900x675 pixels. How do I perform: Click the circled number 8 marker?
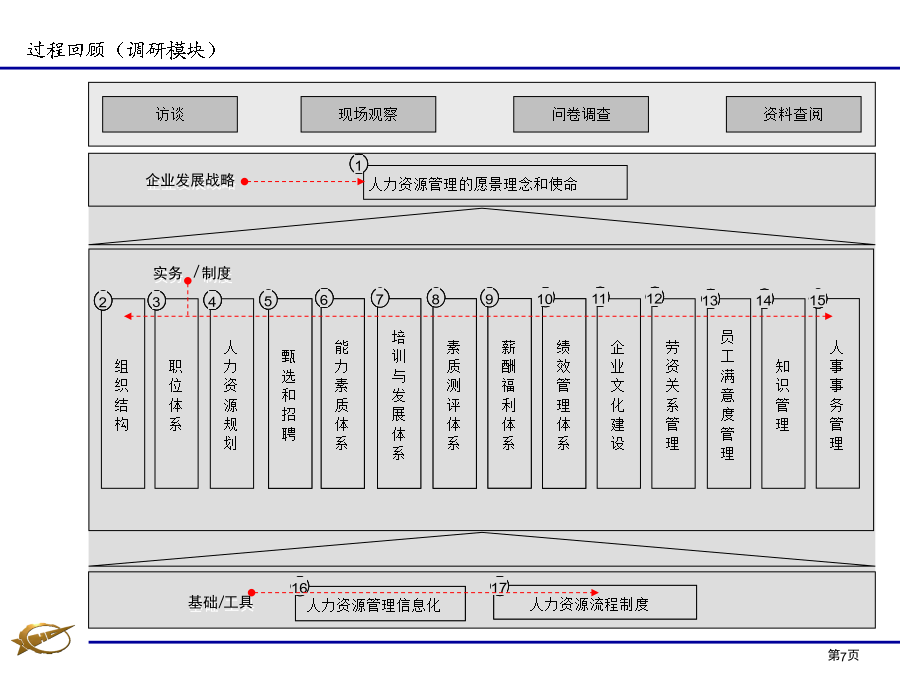[436, 298]
